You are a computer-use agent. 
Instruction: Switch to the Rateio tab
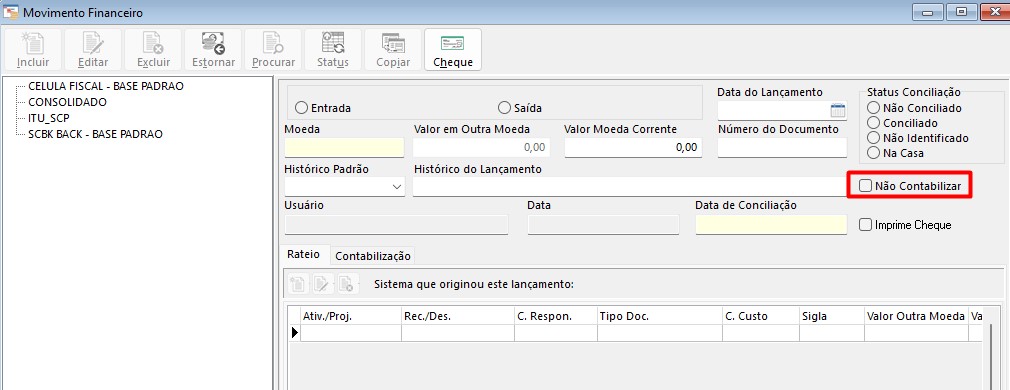pyautogui.click(x=303, y=255)
